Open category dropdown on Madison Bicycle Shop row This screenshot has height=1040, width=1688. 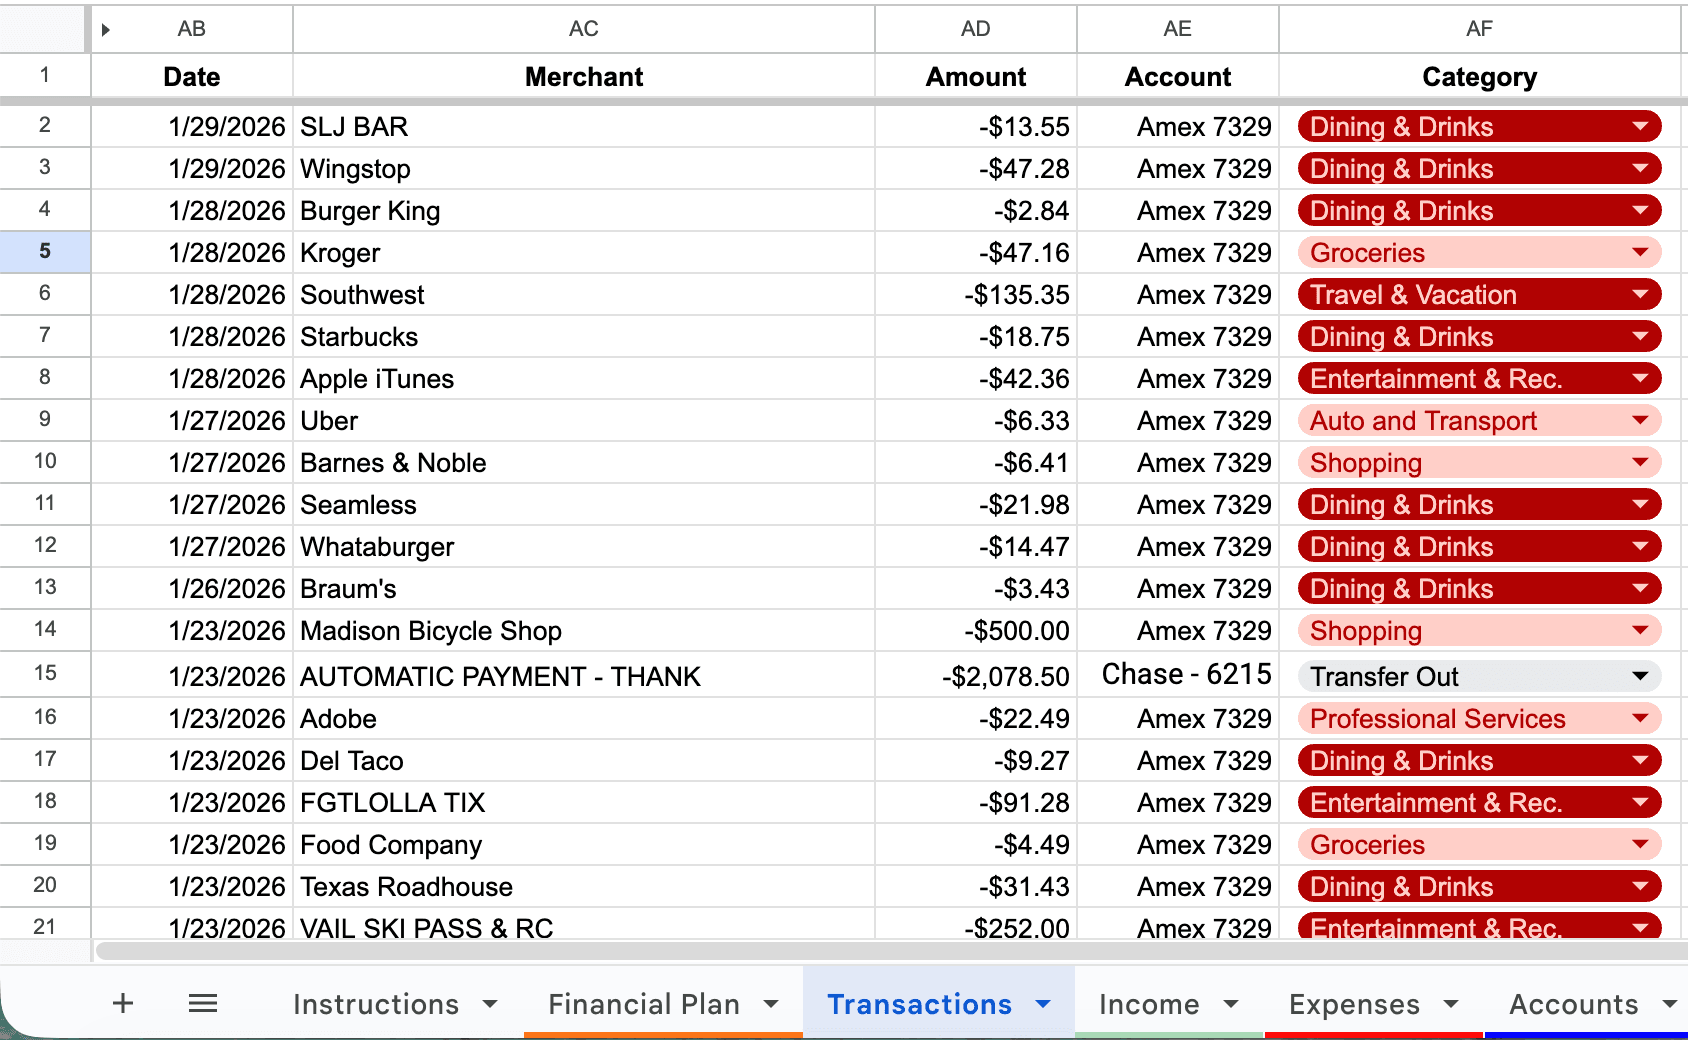(x=1640, y=630)
